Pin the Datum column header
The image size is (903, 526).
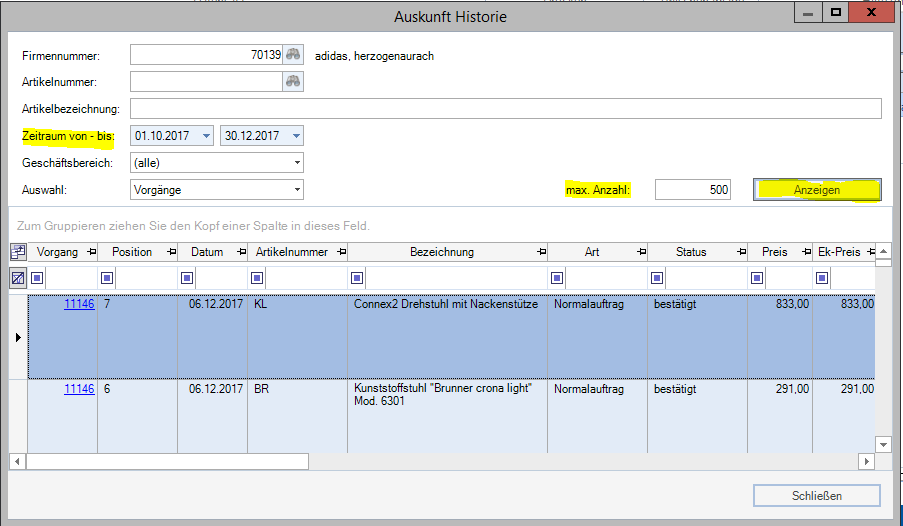(x=240, y=252)
